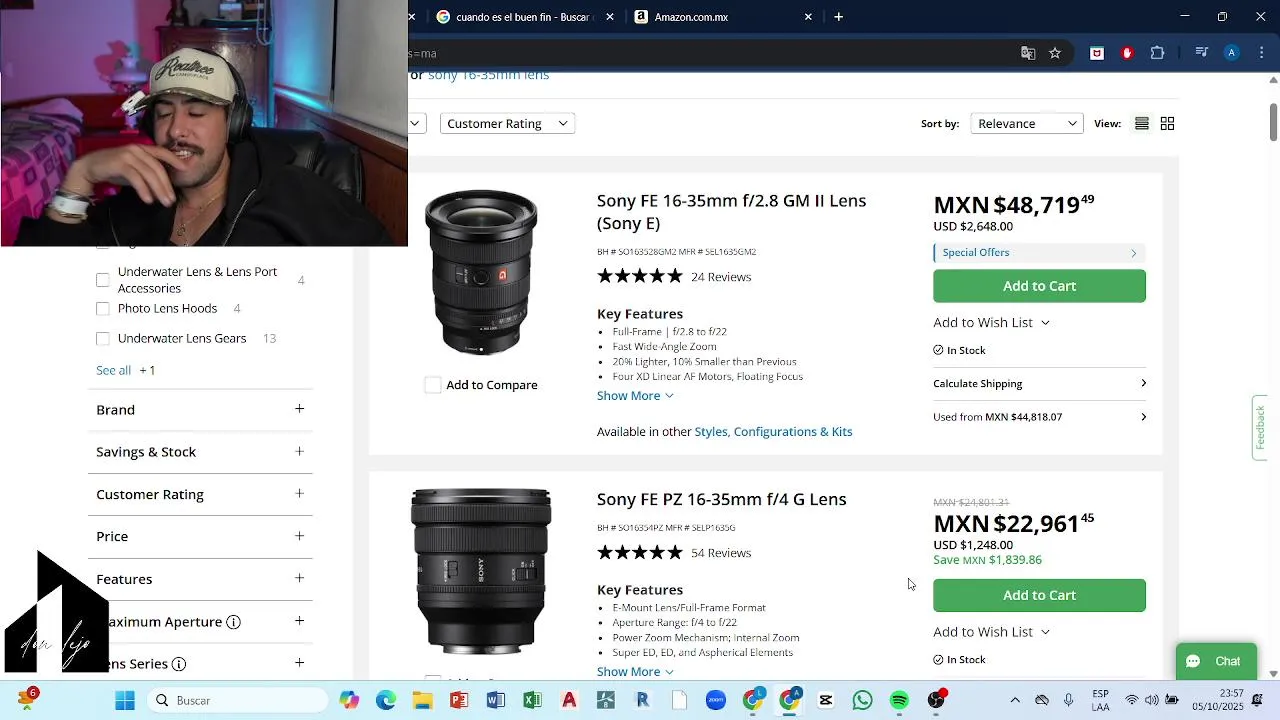Add Sony FE PZ 16-35mm f/4 to cart
The width and height of the screenshot is (1280, 720).
[x=1039, y=595]
